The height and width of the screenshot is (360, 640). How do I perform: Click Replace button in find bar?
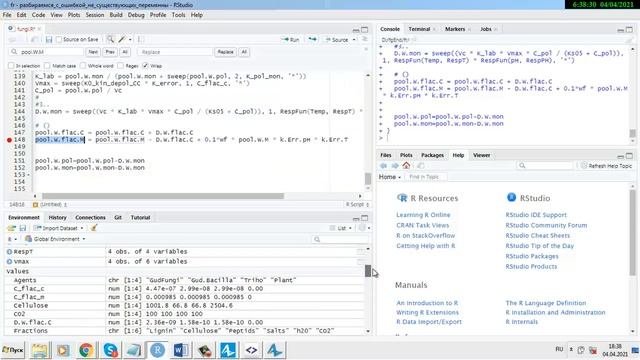point(225,52)
